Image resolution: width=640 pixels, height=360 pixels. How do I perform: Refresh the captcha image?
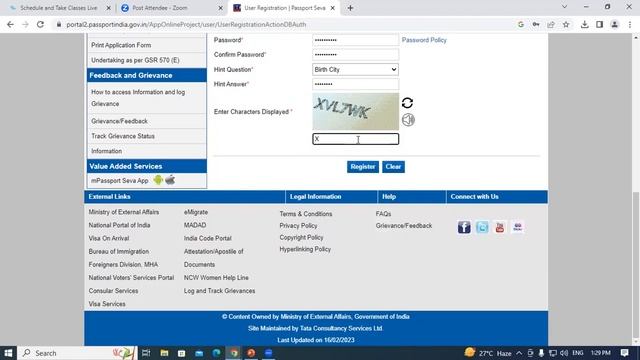(407, 103)
